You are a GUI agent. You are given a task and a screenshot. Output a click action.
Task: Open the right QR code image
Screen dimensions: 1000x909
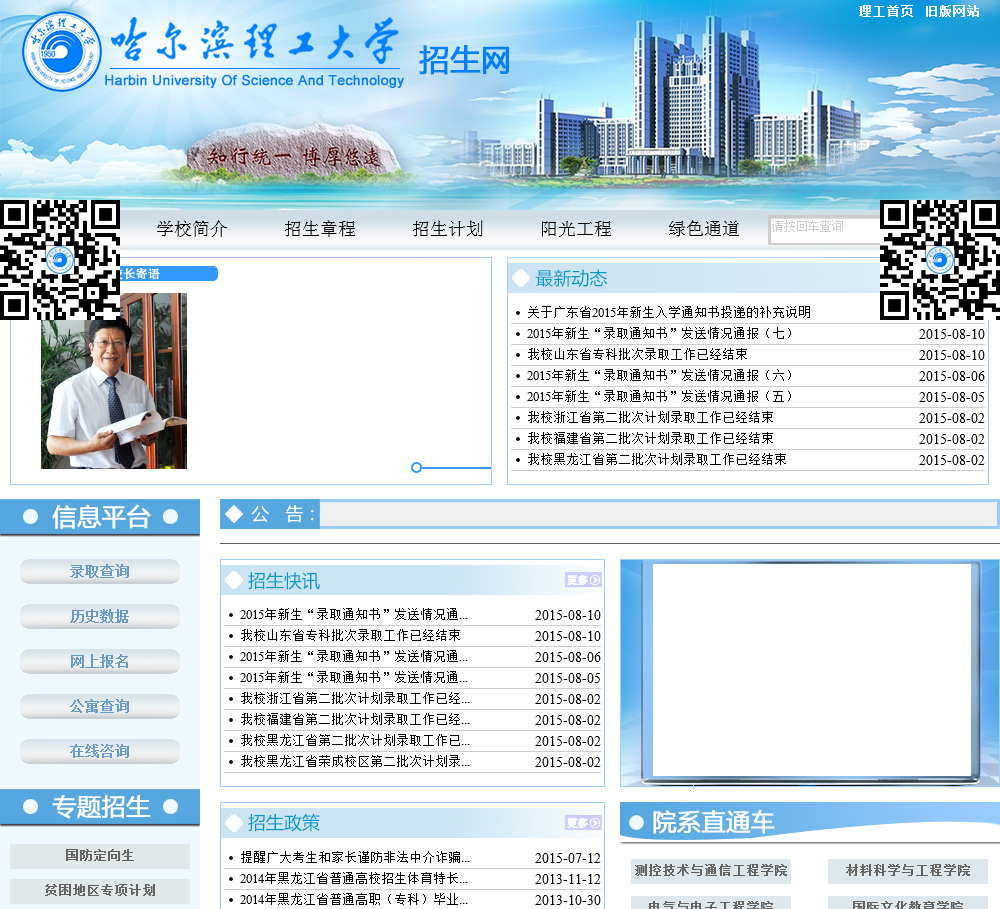point(940,260)
